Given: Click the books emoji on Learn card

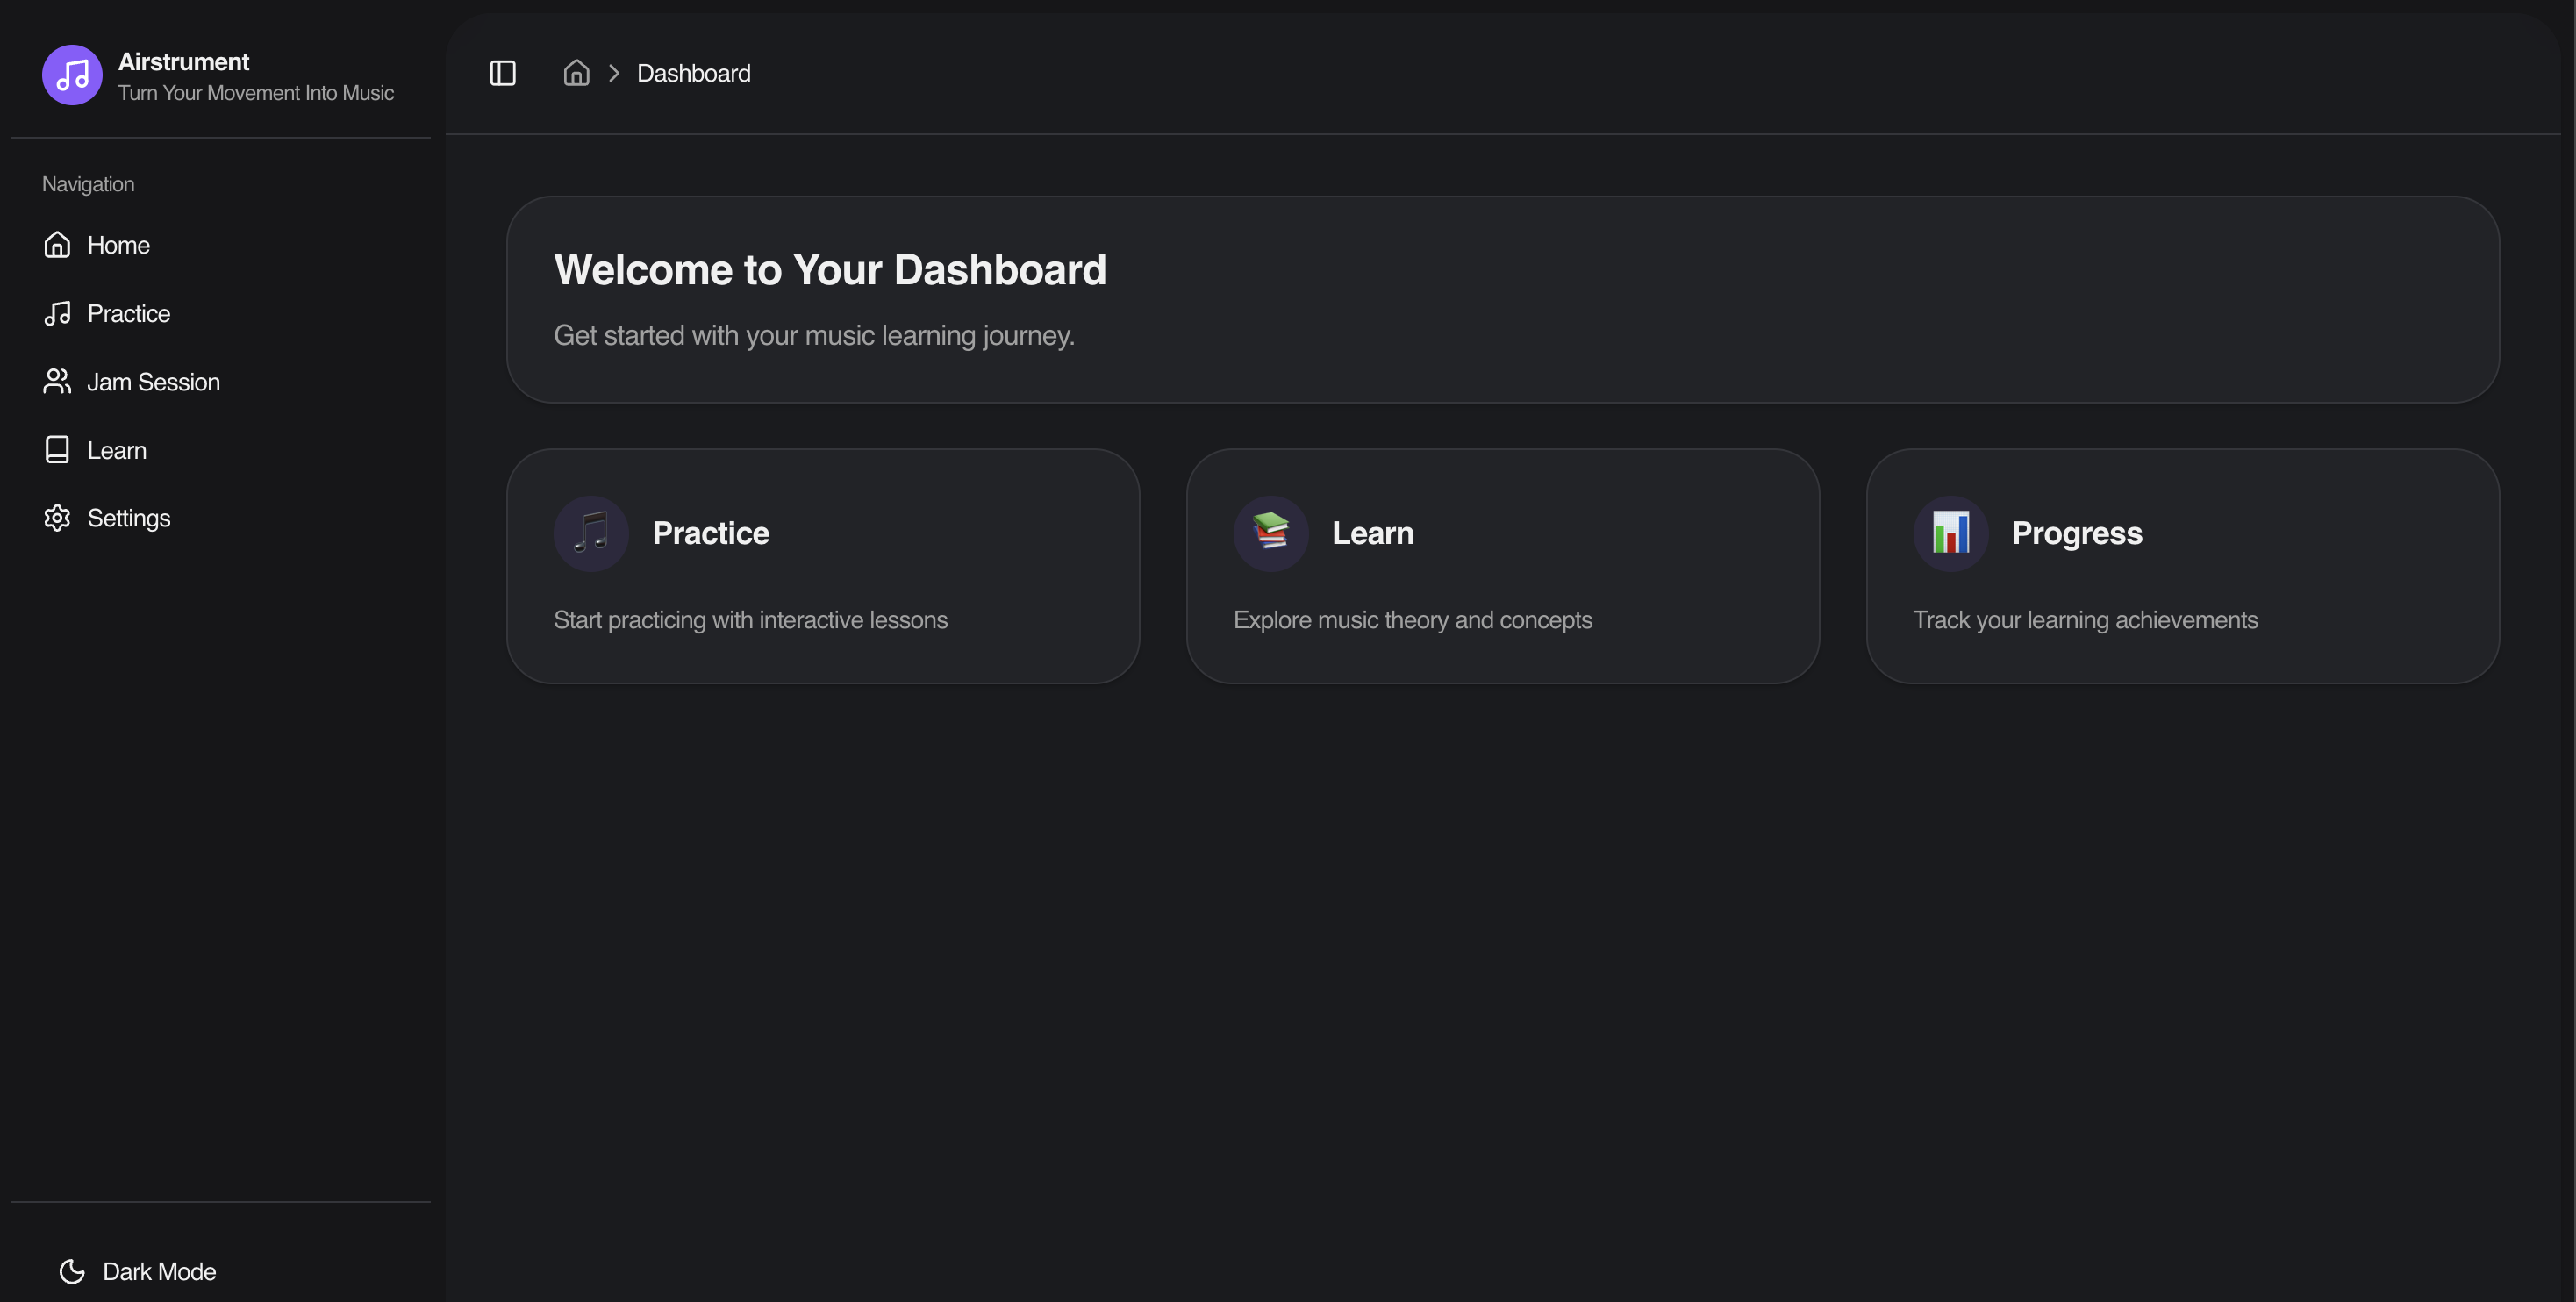Looking at the screenshot, I should 1270,533.
